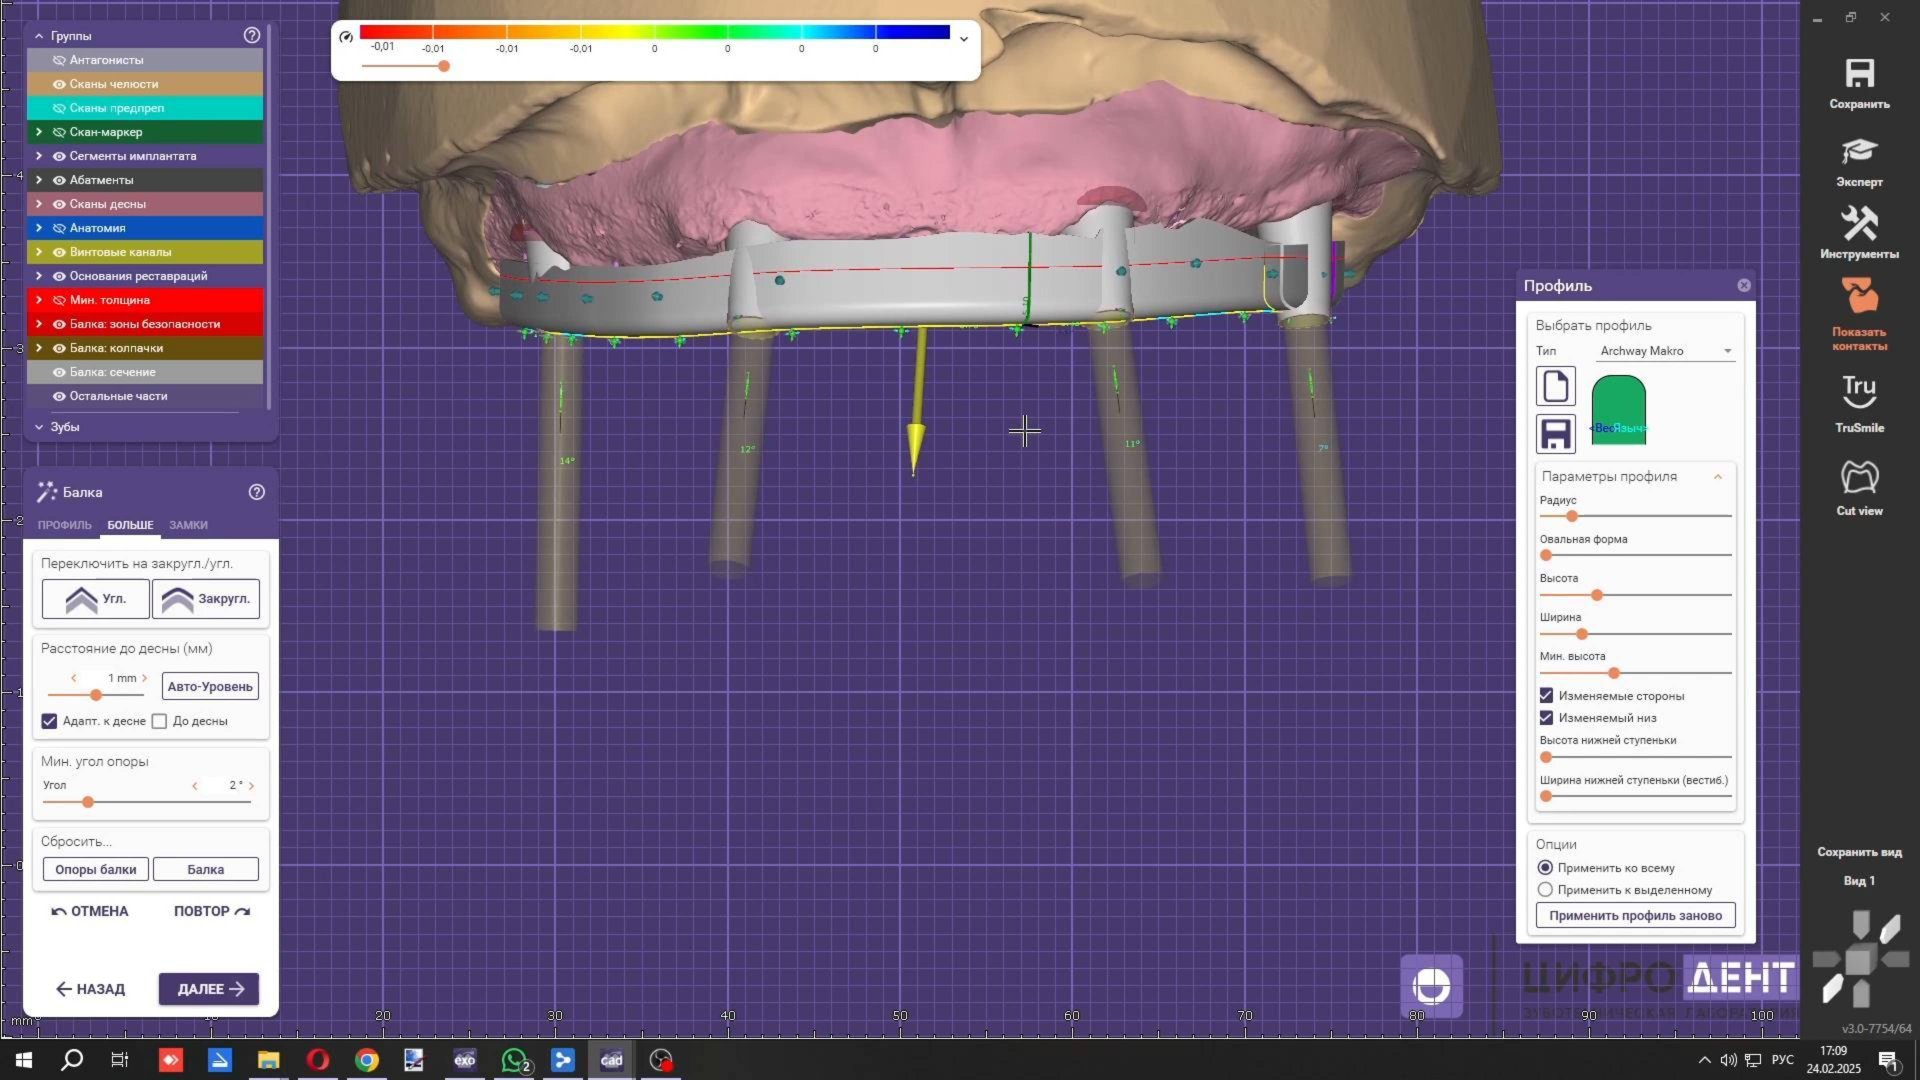Toggle visibility of Абатменты group

point(59,180)
